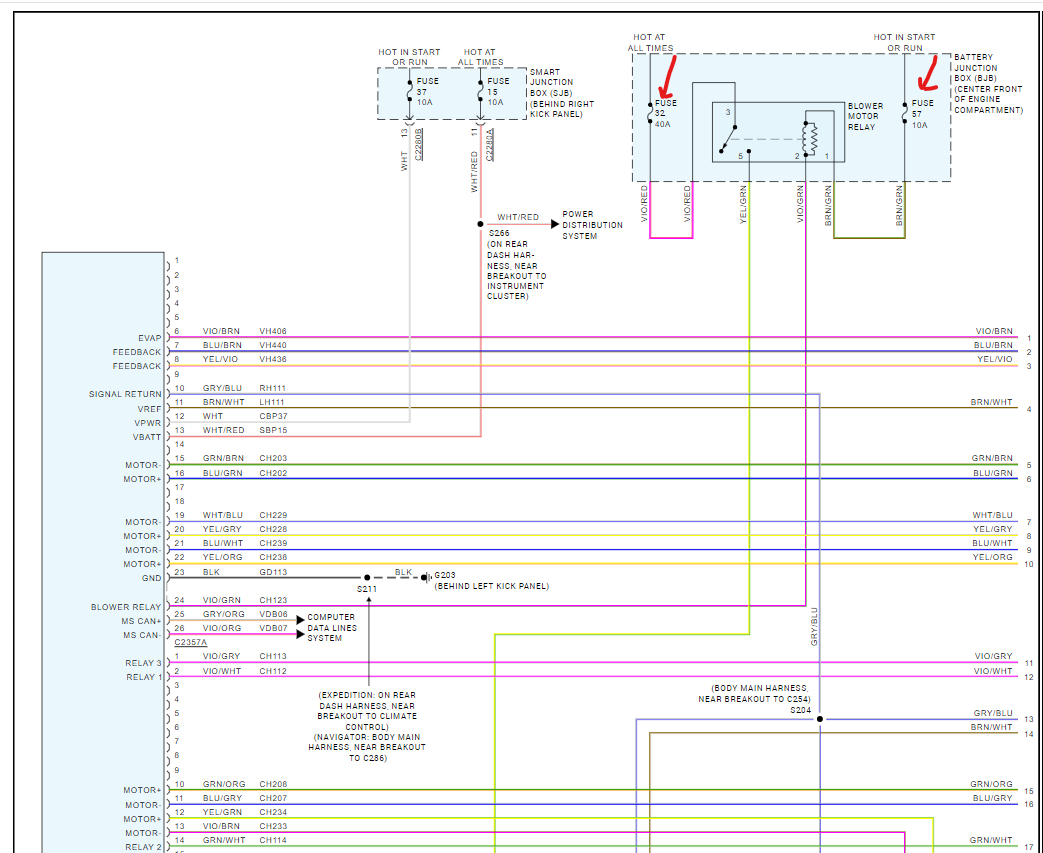Click the blower motor relay coil symbol
The height and width of the screenshot is (853, 1043).
pos(812,134)
